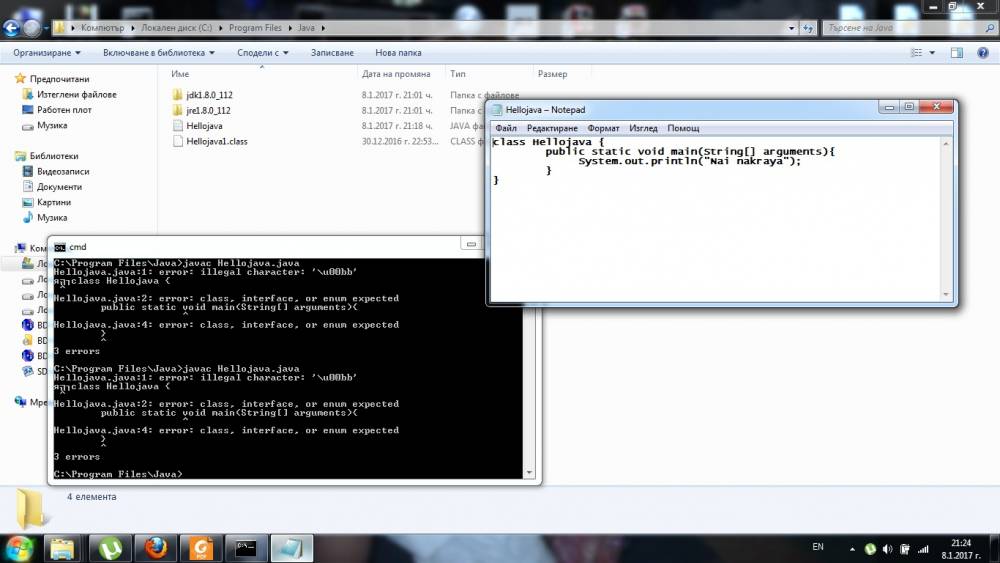Click the Тип column header
Viewport: 1000px width, 563px height.
point(489,74)
